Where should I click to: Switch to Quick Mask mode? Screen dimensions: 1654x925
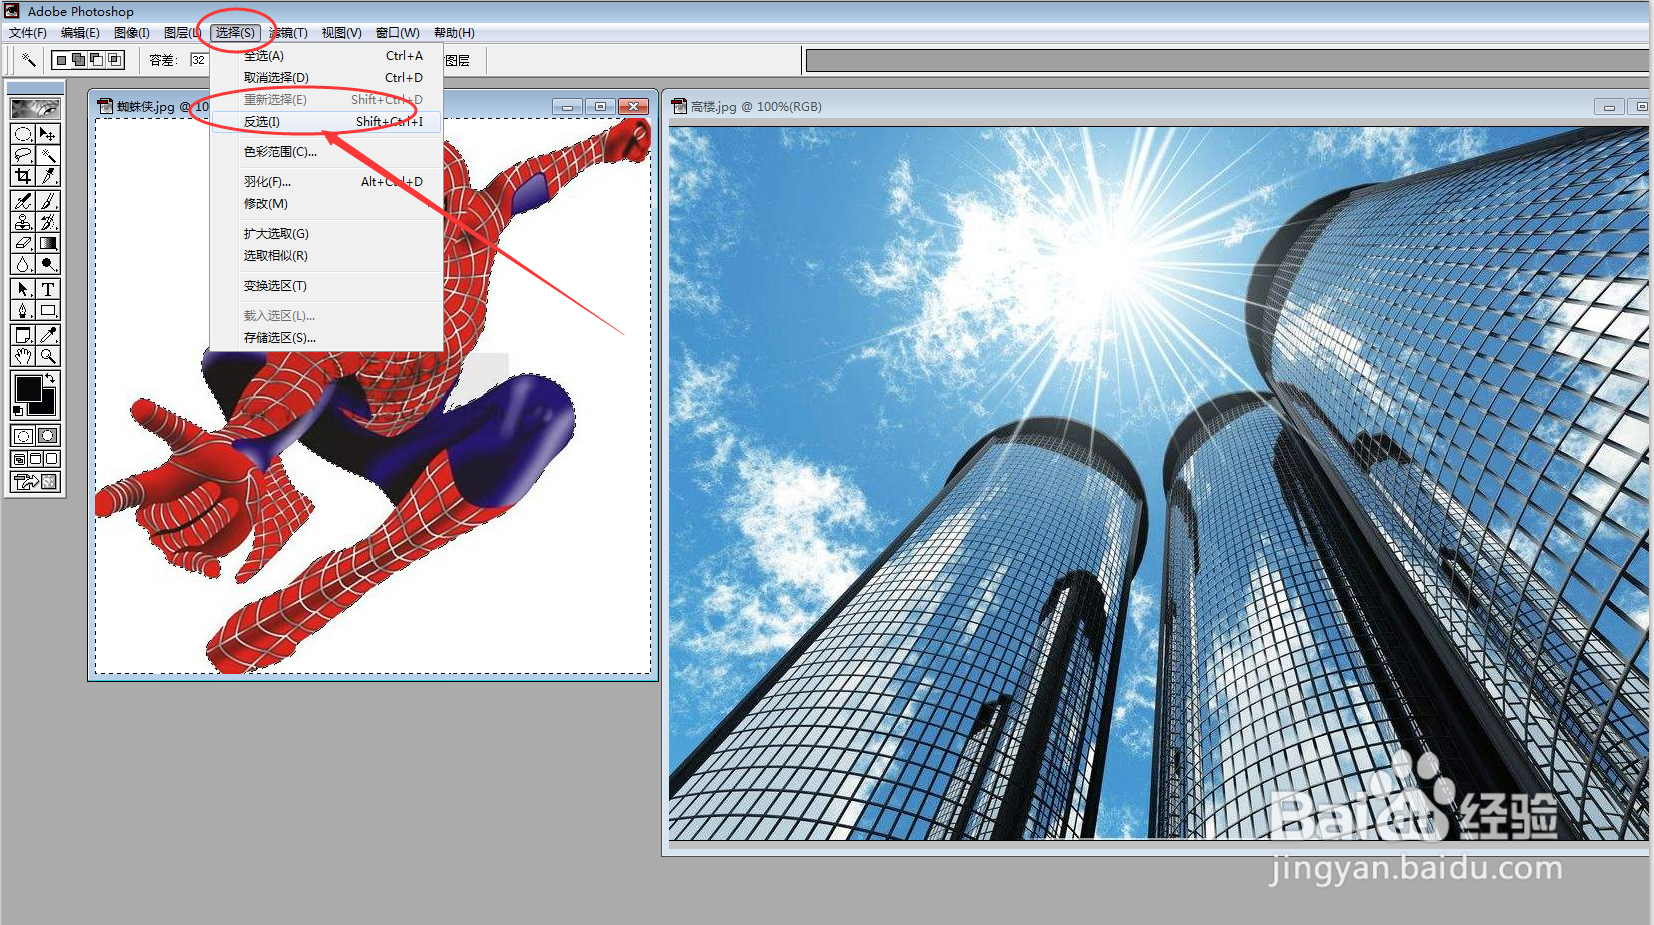point(47,436)
